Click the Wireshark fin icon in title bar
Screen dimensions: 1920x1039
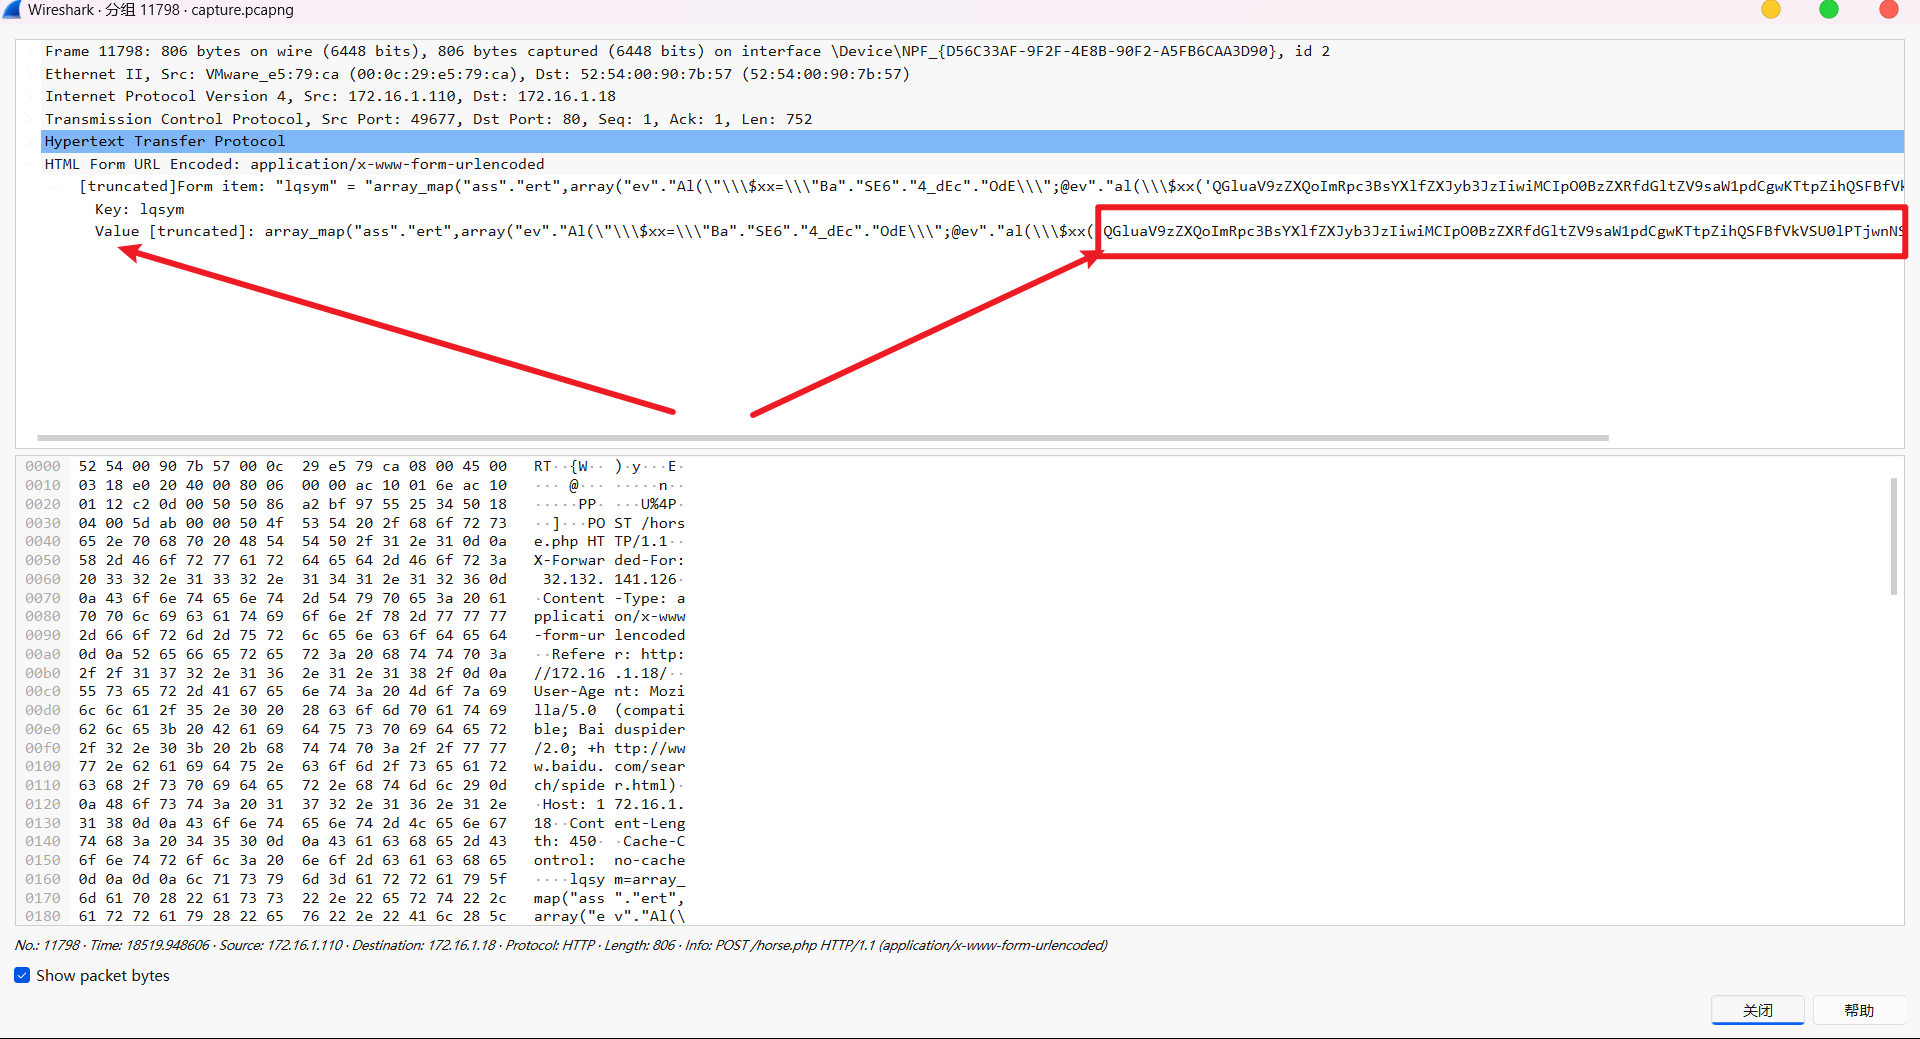12,10
